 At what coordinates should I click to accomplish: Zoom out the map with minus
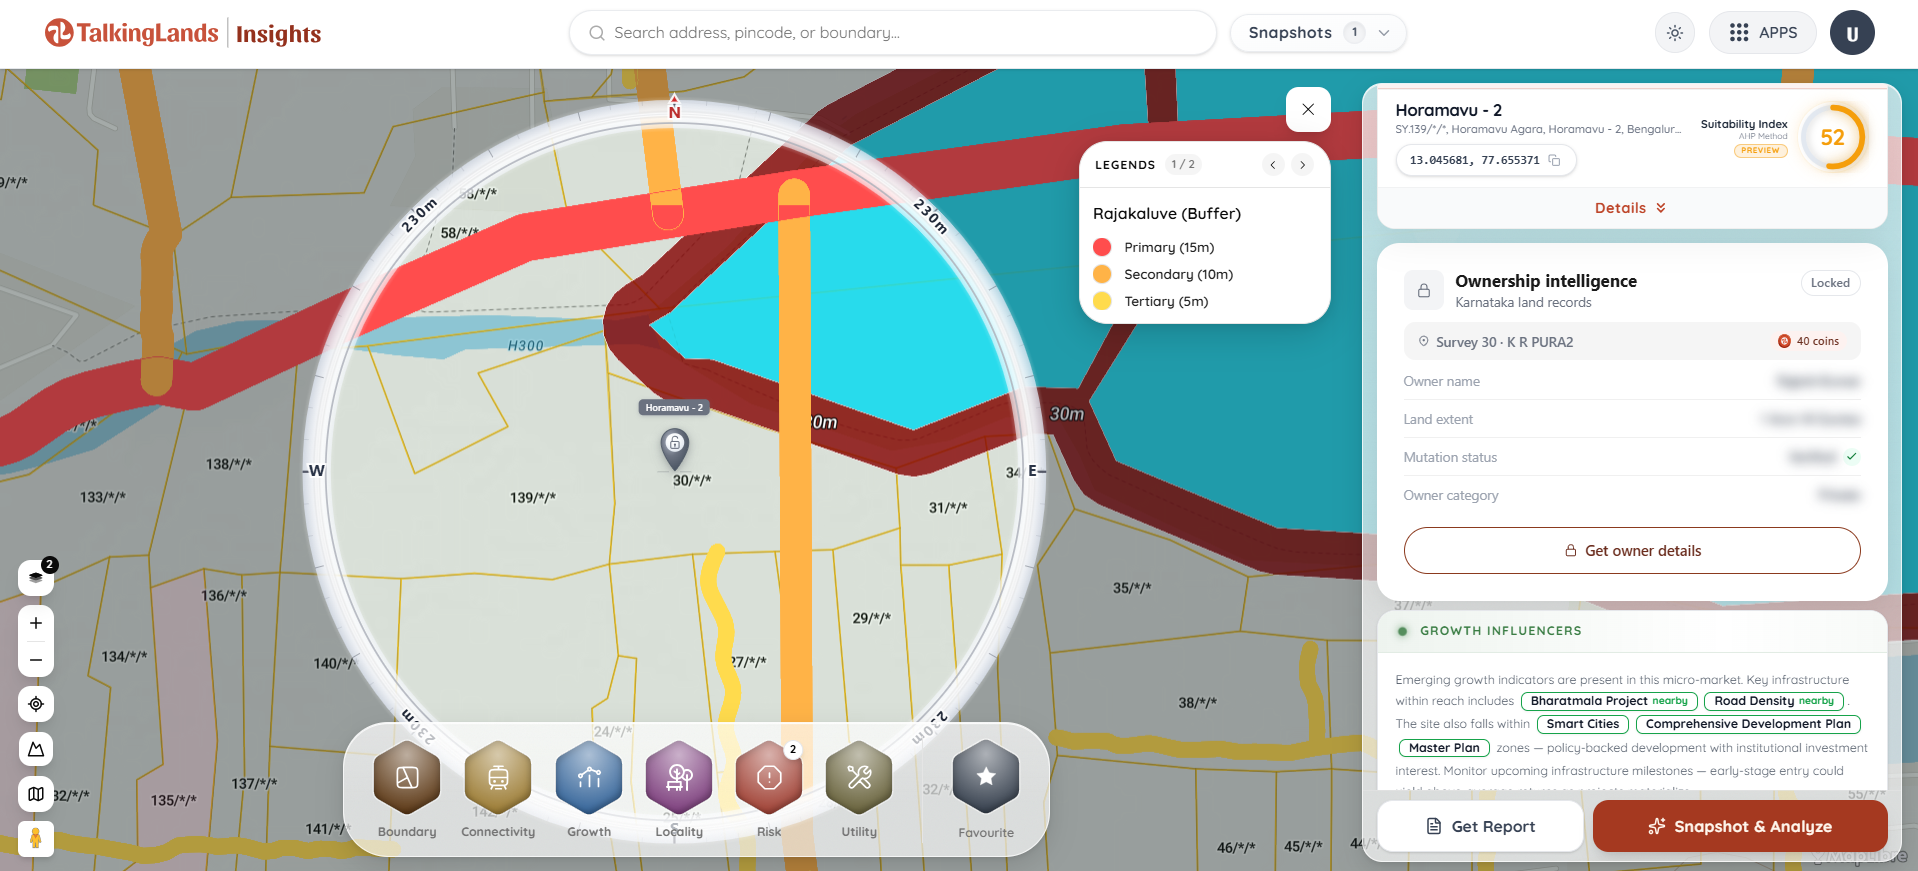click(36, 660)
